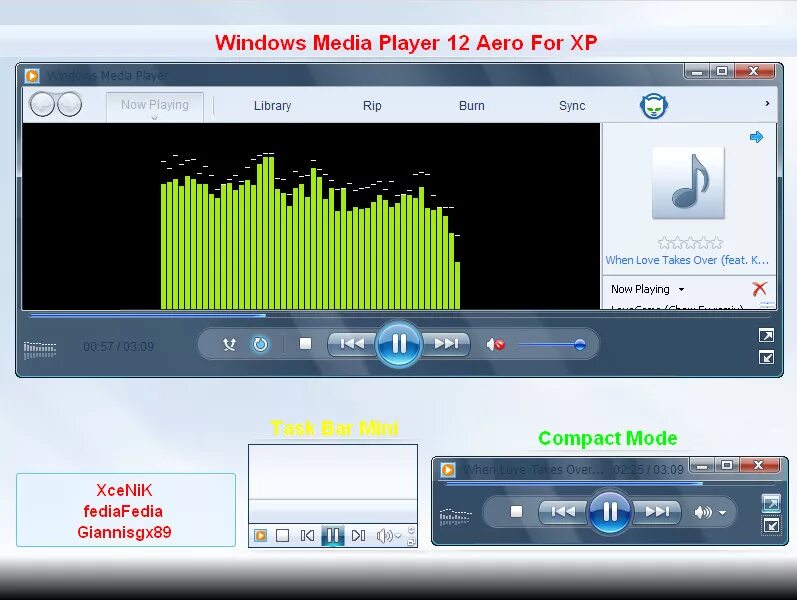Open the Napster online store icon
The width and height of the screenshot is (797, 600).
654,106
